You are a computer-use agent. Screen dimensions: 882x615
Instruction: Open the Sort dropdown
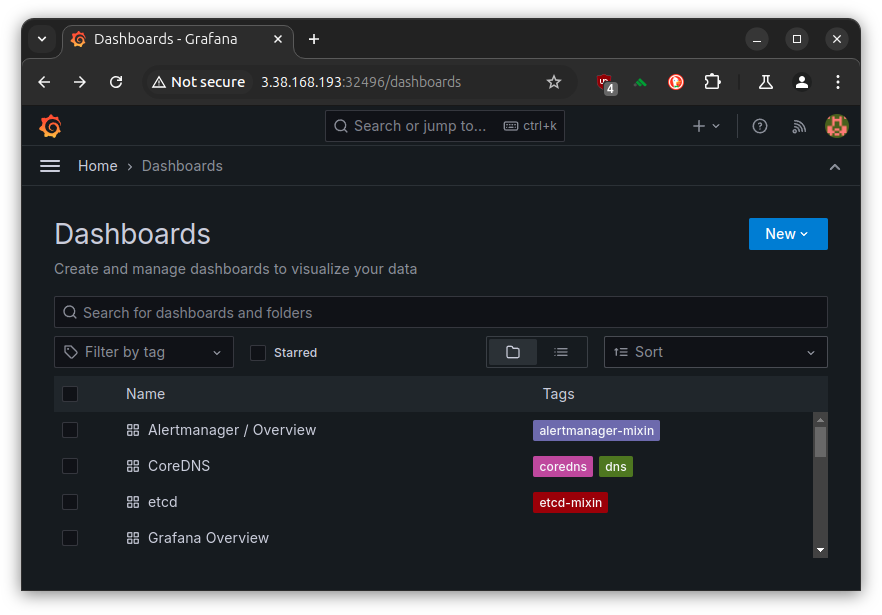[x=716, y=352]
